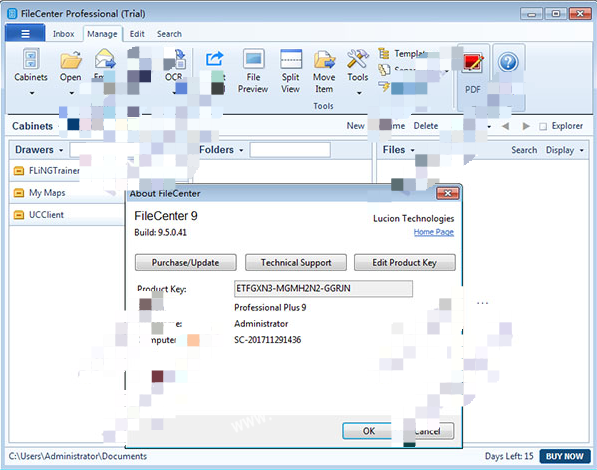
Task: Click the Product Key field
Action: point(323,288)
